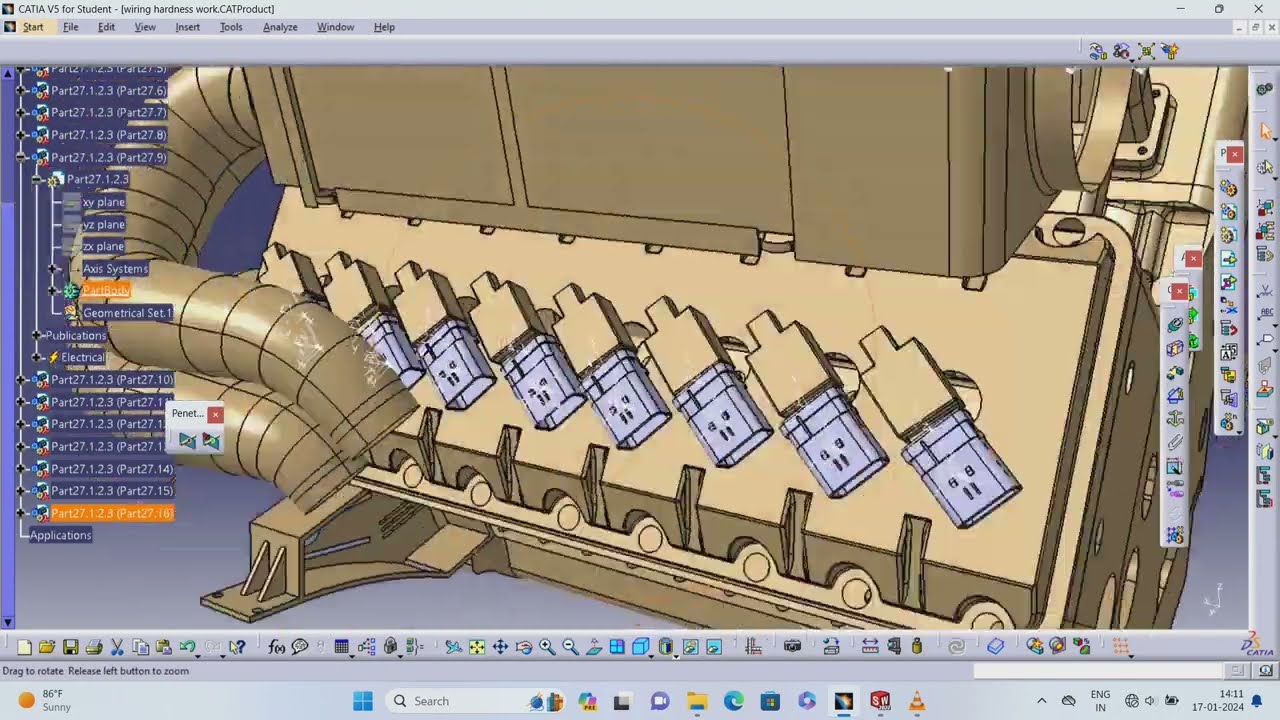Image resolution: width=1280 pixels, height=720 pixels.
Task: Click the New document icon
Action: pos(25,647)
